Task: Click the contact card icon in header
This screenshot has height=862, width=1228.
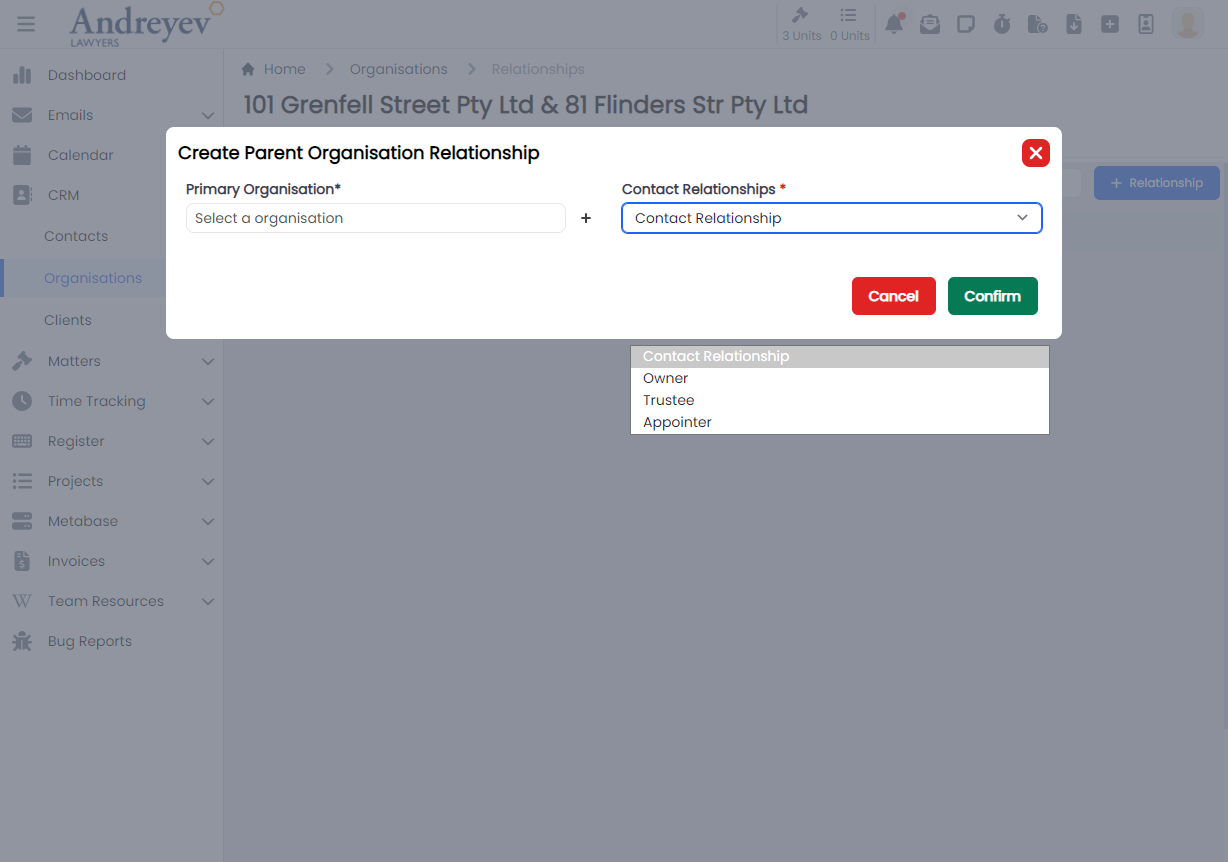Action: (1146, 24)
